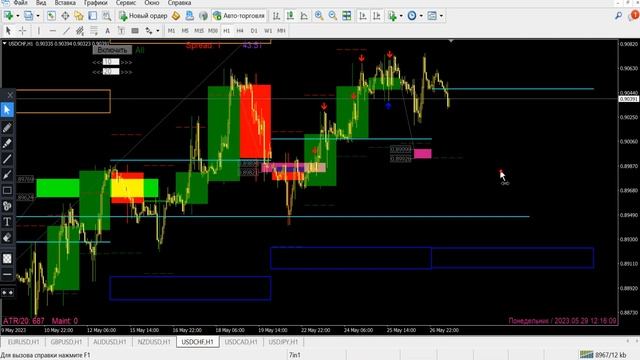Switch timeframe to D1
This screenshot has height=360, width=640.
pyautogui.click(x=254, y=31)
